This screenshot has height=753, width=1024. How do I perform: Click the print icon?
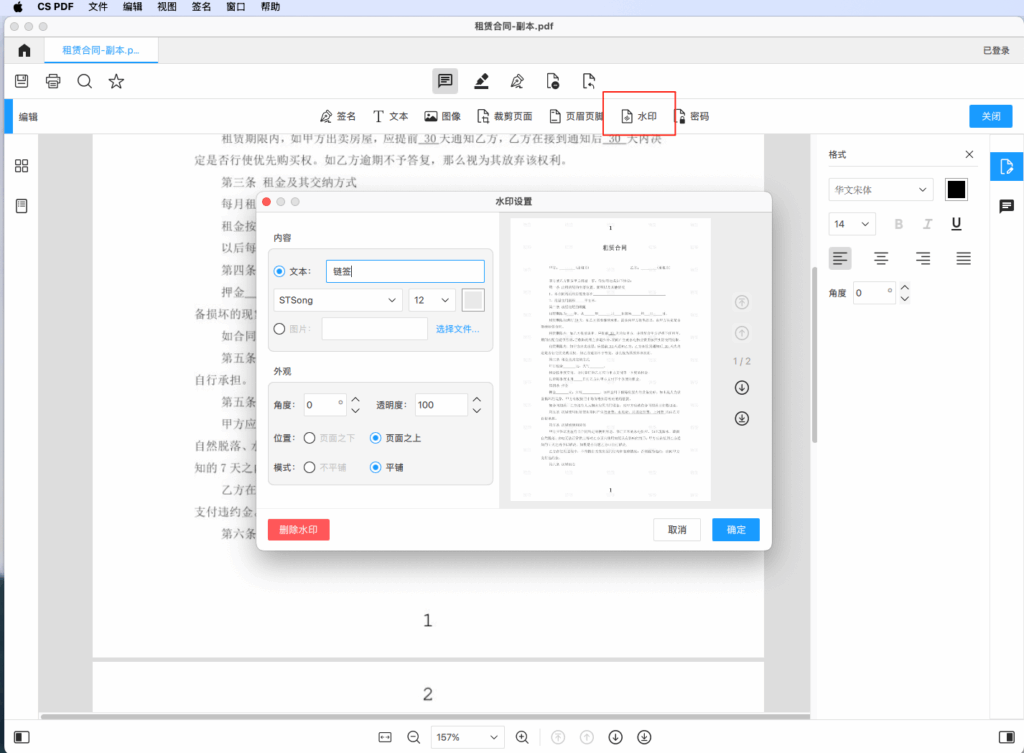click(x=53, y=81)
